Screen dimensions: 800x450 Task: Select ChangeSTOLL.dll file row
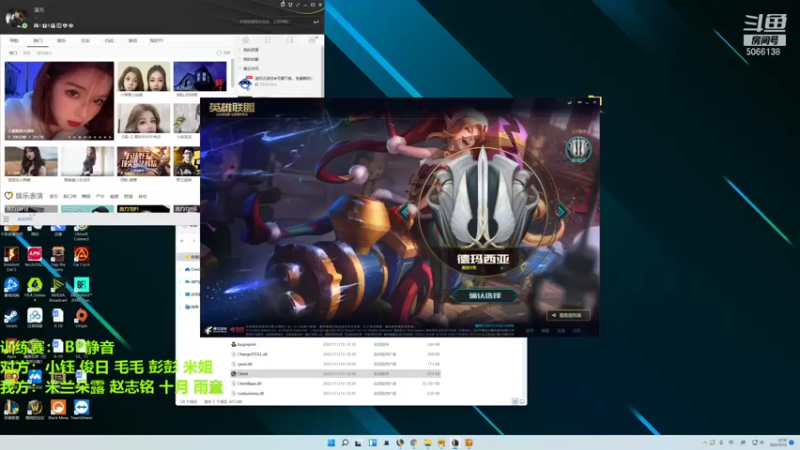click(335, 354)
